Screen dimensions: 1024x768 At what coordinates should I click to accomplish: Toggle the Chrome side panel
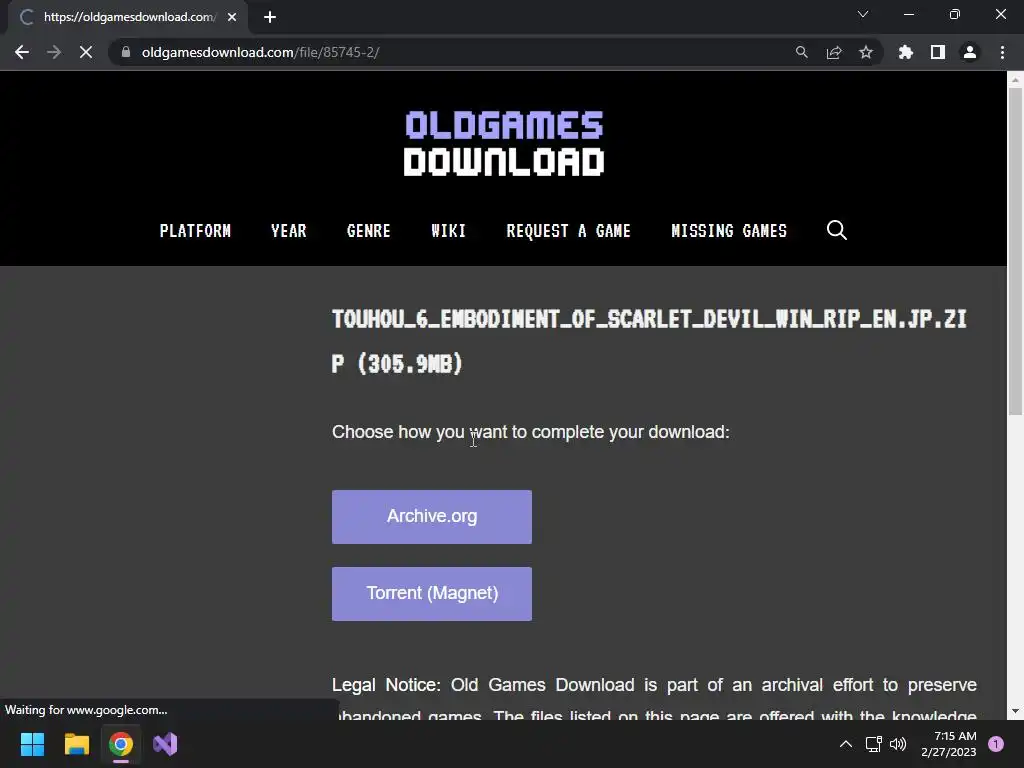pyautogui.click(x=938, y=52)
